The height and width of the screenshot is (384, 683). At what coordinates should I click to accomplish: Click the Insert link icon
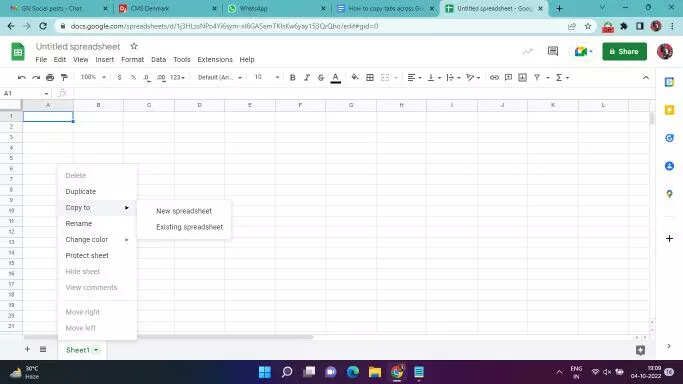pyautogui.click(x=494, y=77)
